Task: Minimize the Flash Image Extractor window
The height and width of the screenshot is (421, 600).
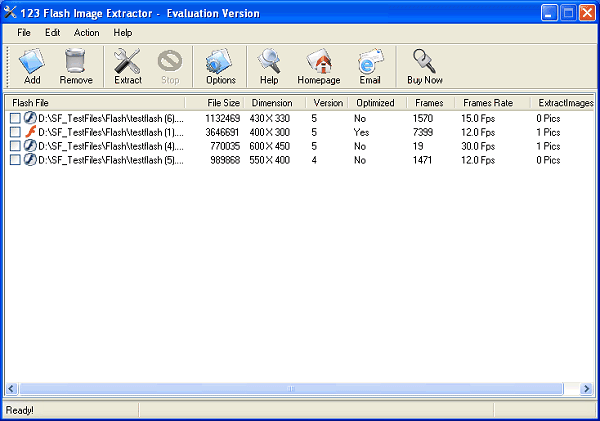Action: pos(549,13)
